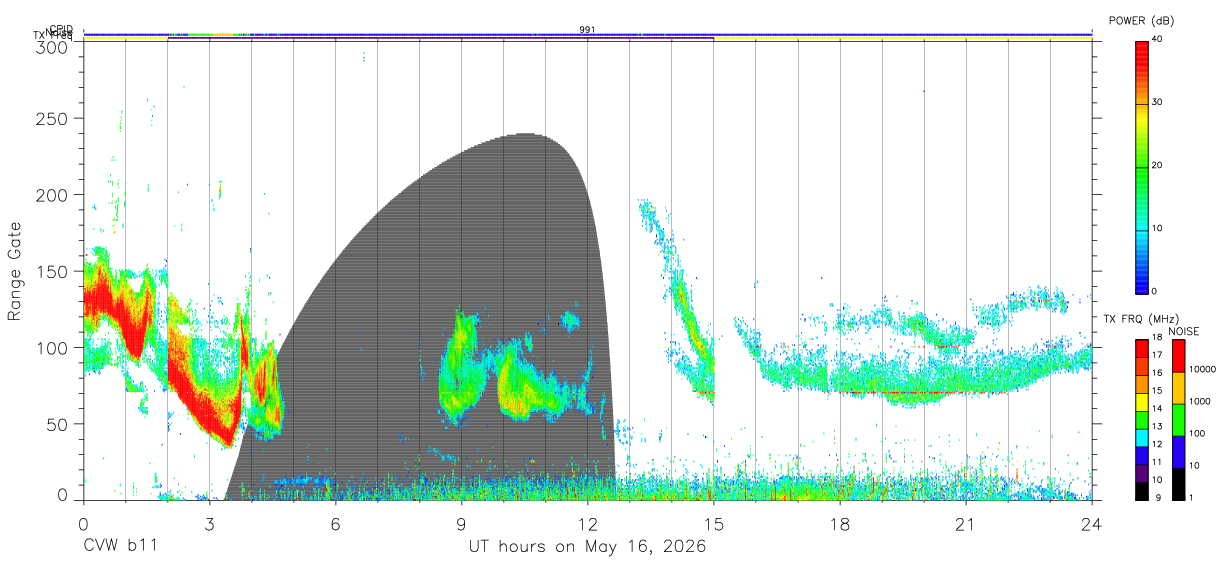Select the yellow swatch in the NOISE legend
The width and height of the screenshot is (1228, 567).
point(1178,387)
